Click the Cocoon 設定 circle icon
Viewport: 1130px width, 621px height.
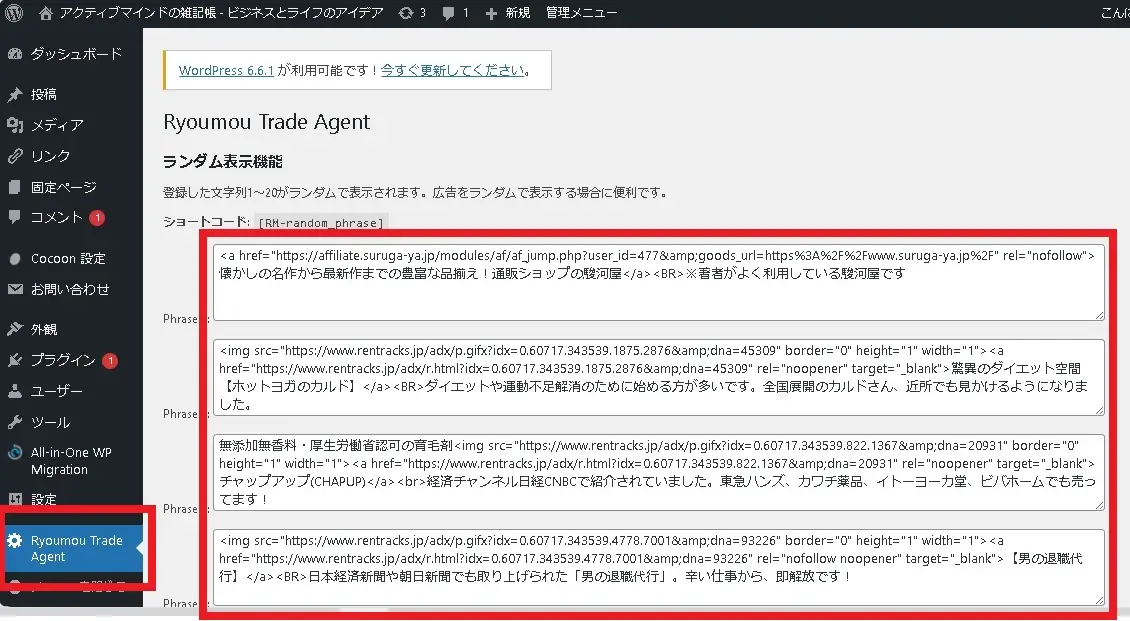coord(14,259)
